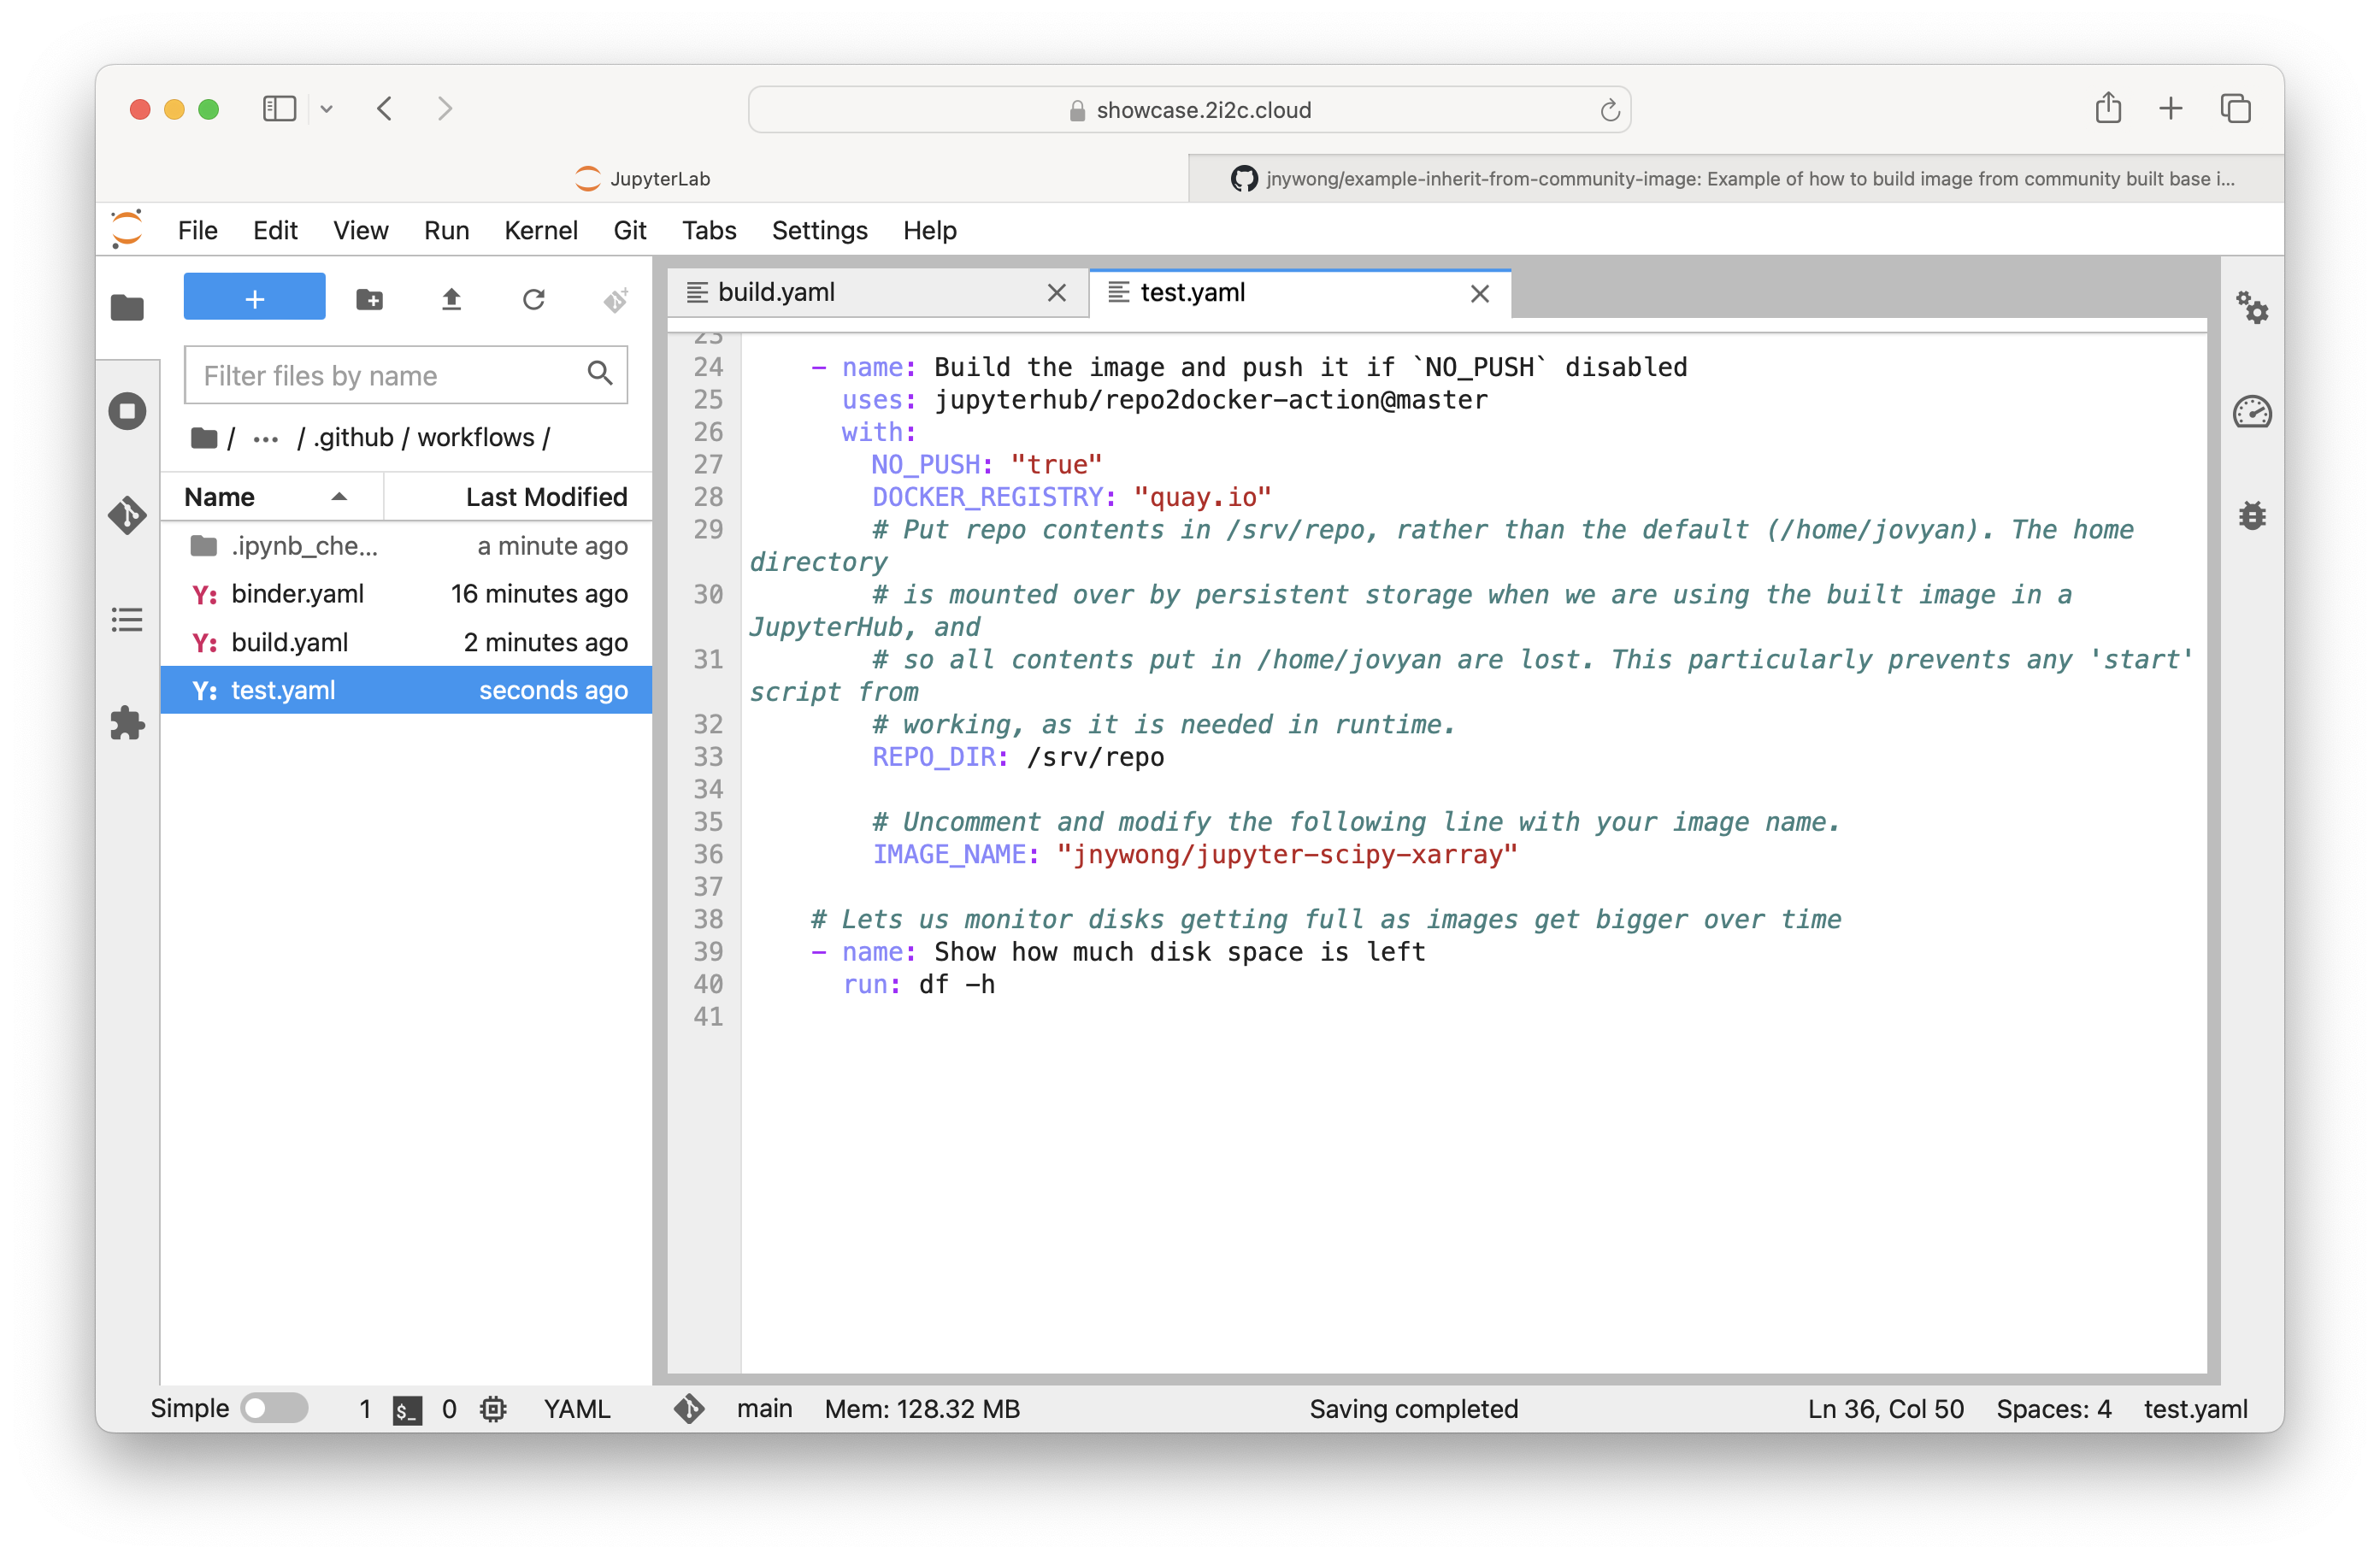The height and width of the screenshot is (1559, 2380).
Task: Refresh the file browser list
Action: 533,299
